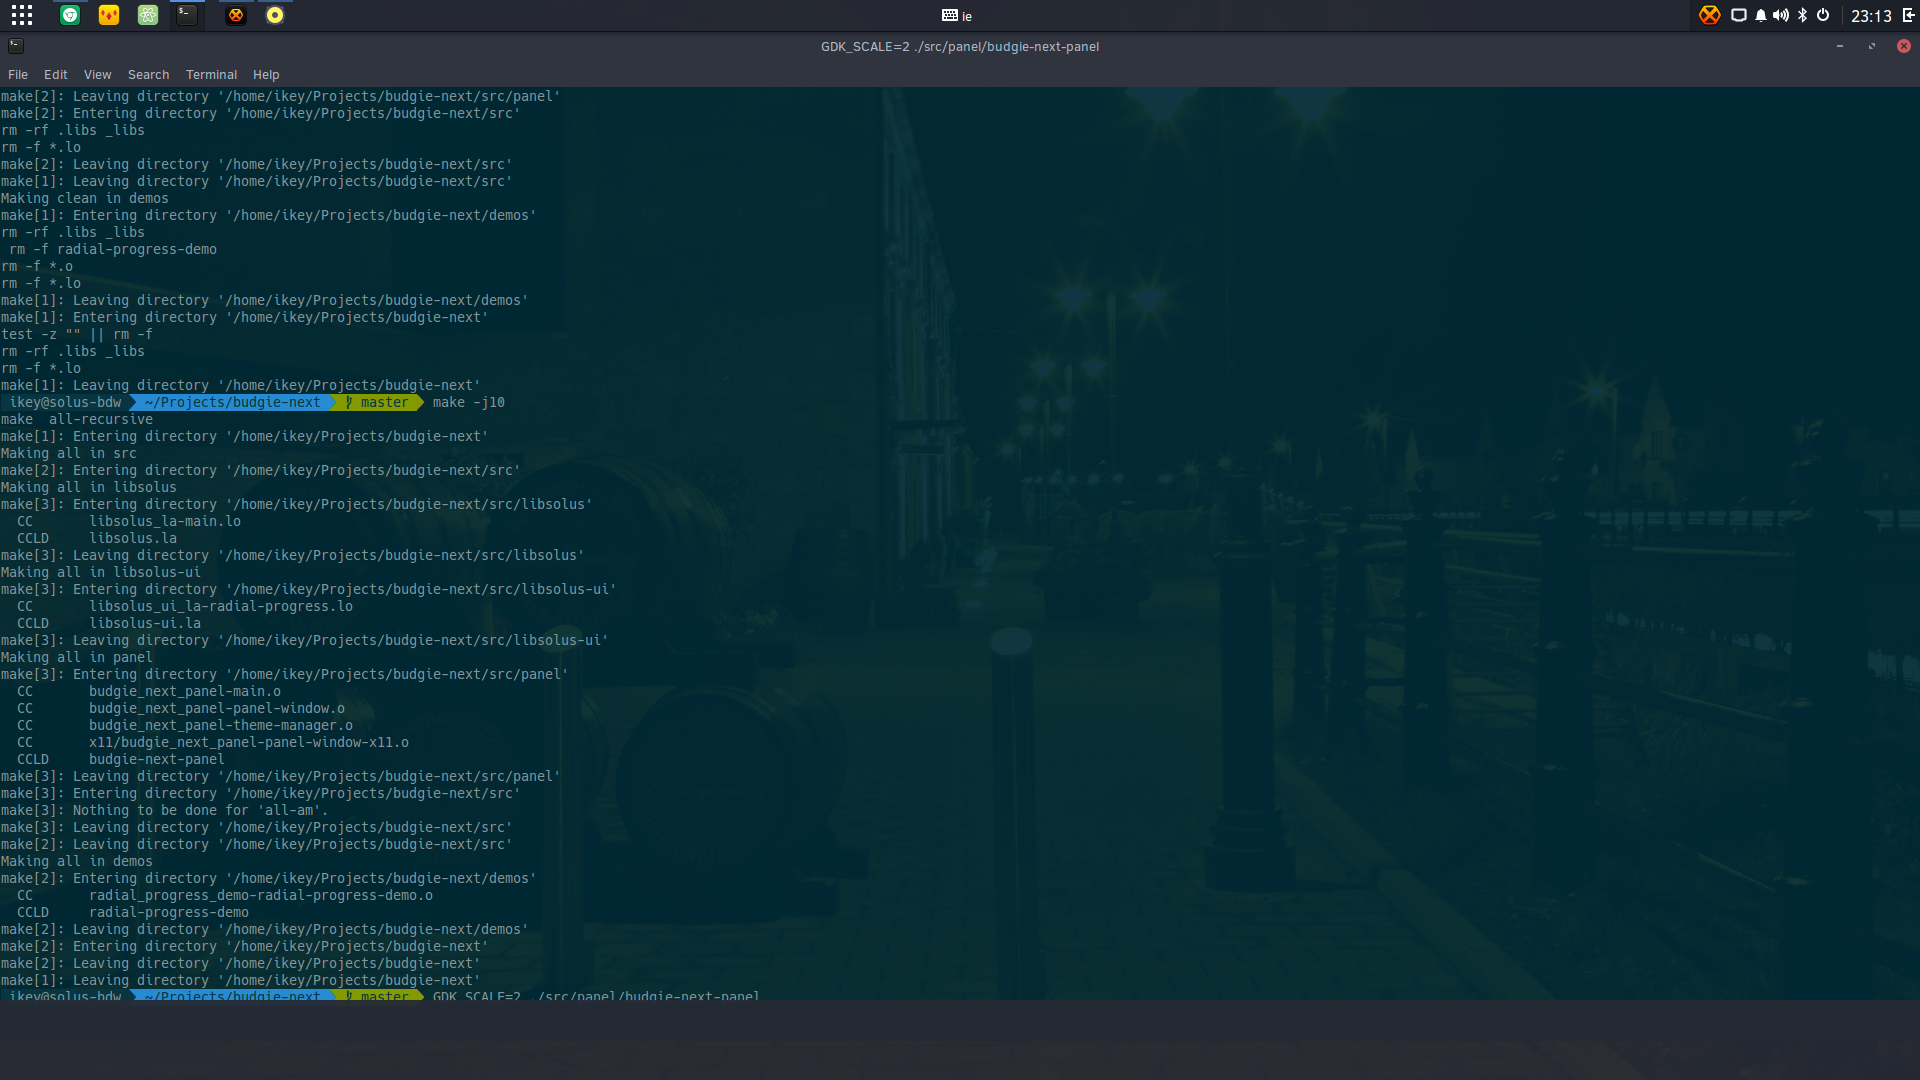This screenshot has width=1920, height=1080.
Task: Click the window title 'GDK_SCALE=2 ./src/panel/budgie-next-panel'
Action: (960, 47)
